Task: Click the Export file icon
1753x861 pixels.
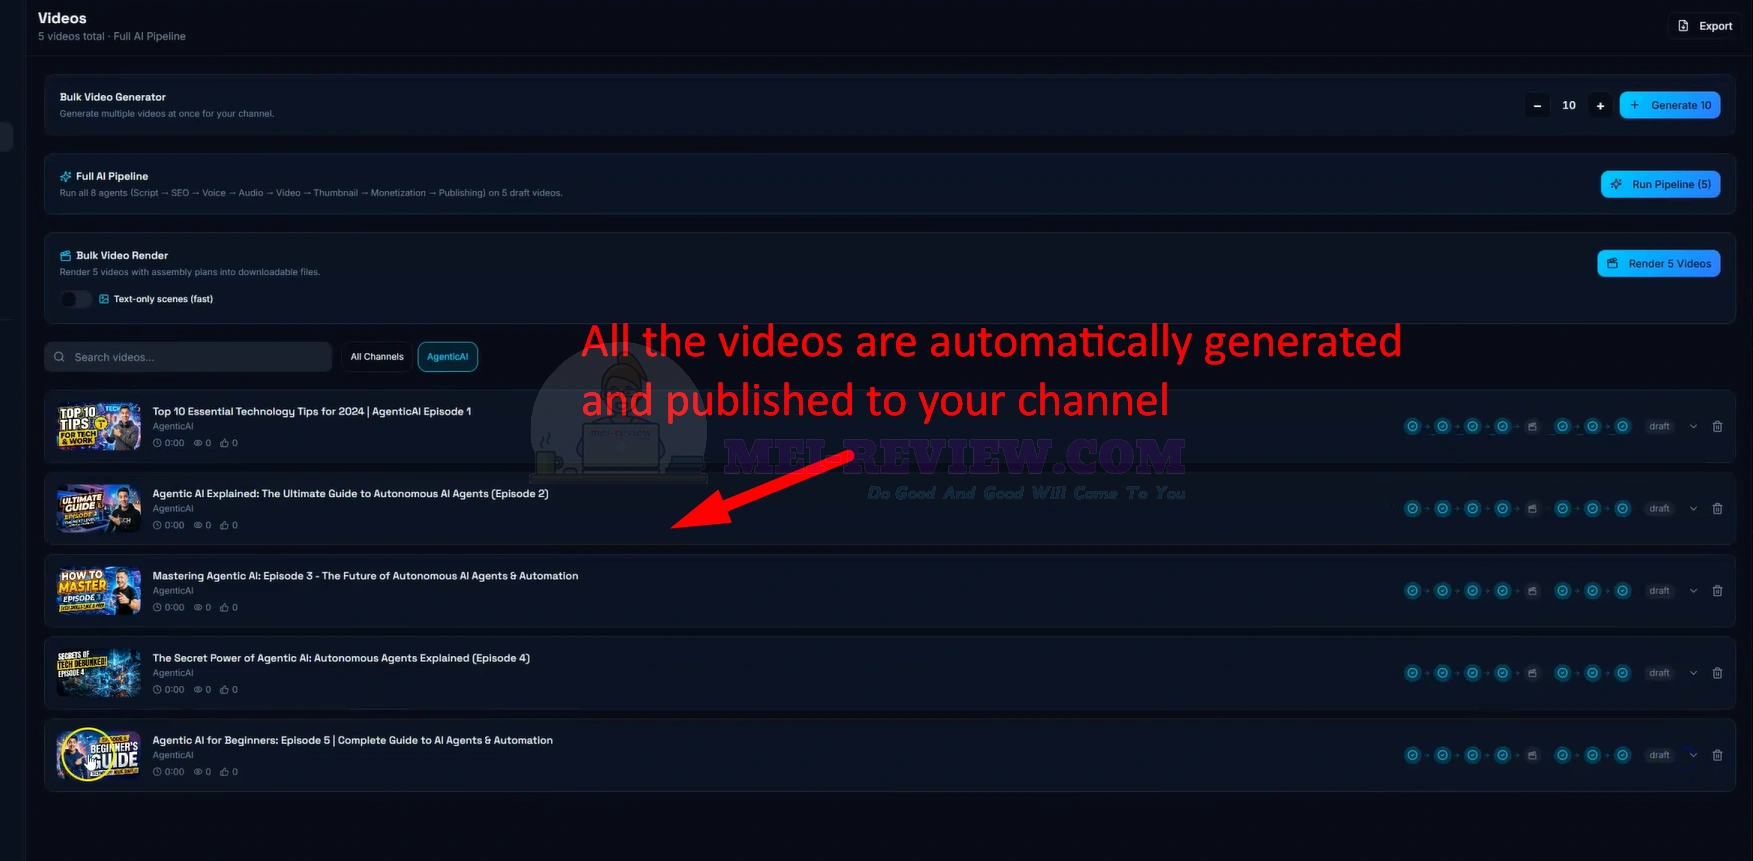Action: (x=1683, y=26)
